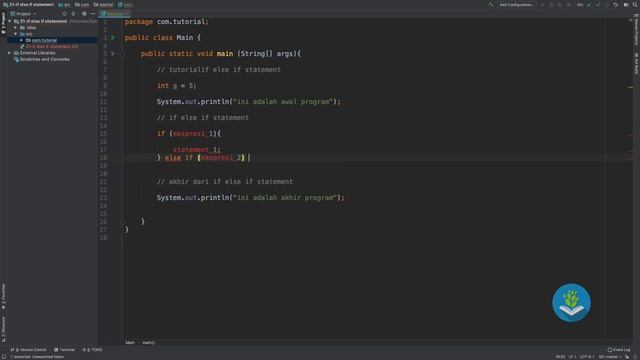Click the Build project hammer icon

coord(491,4)
